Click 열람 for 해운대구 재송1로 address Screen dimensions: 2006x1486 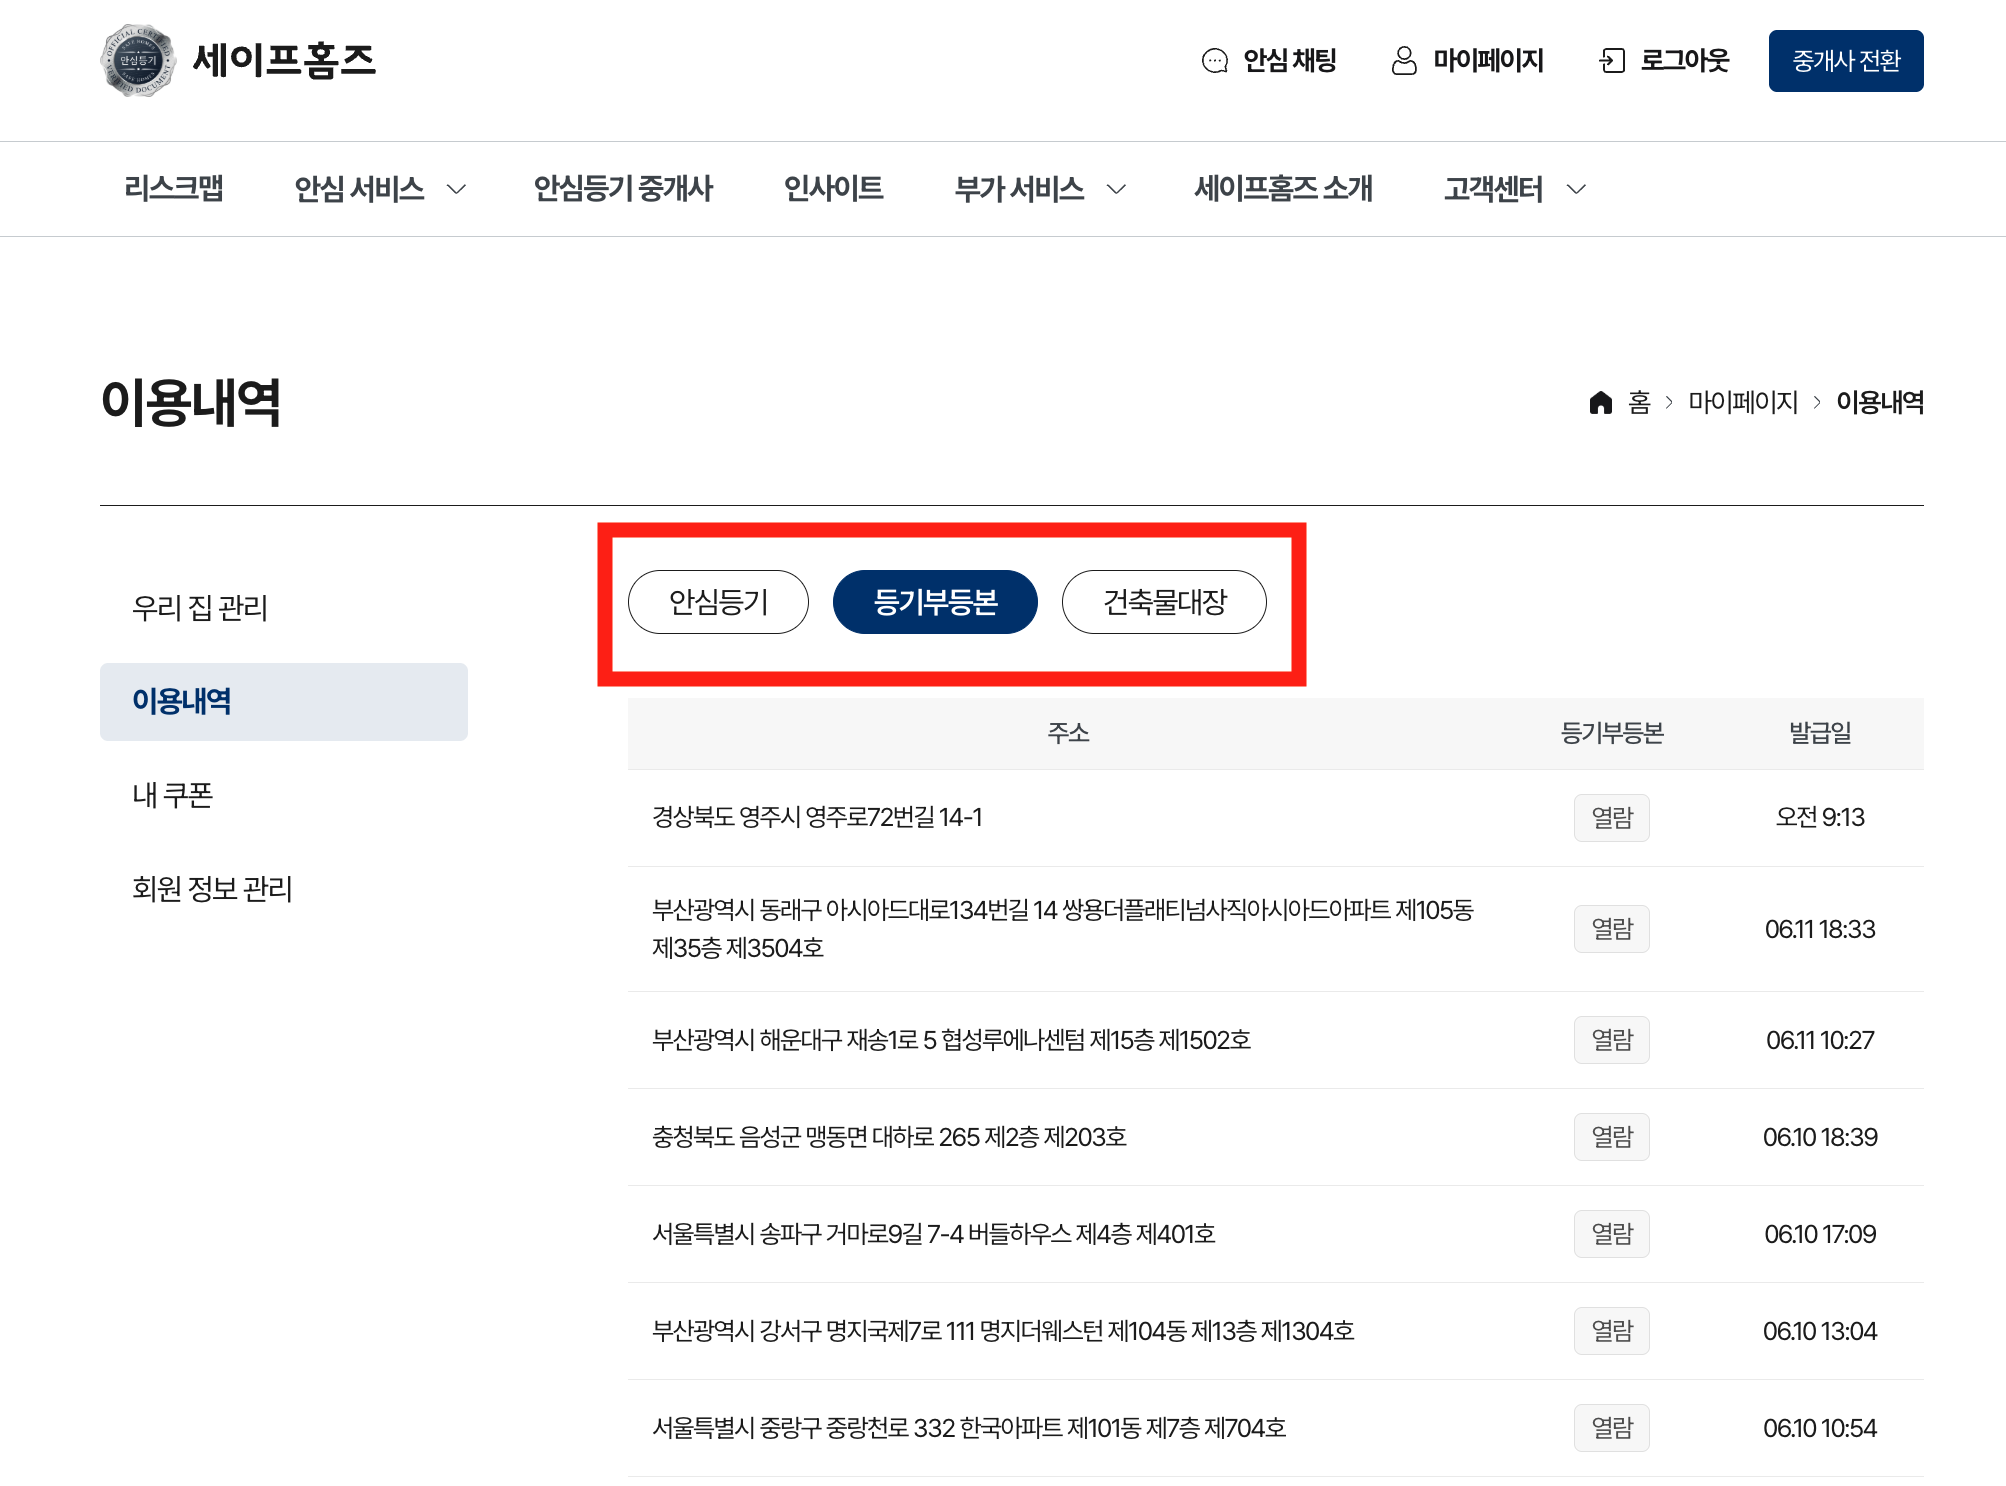[x=1612, y=1040]
